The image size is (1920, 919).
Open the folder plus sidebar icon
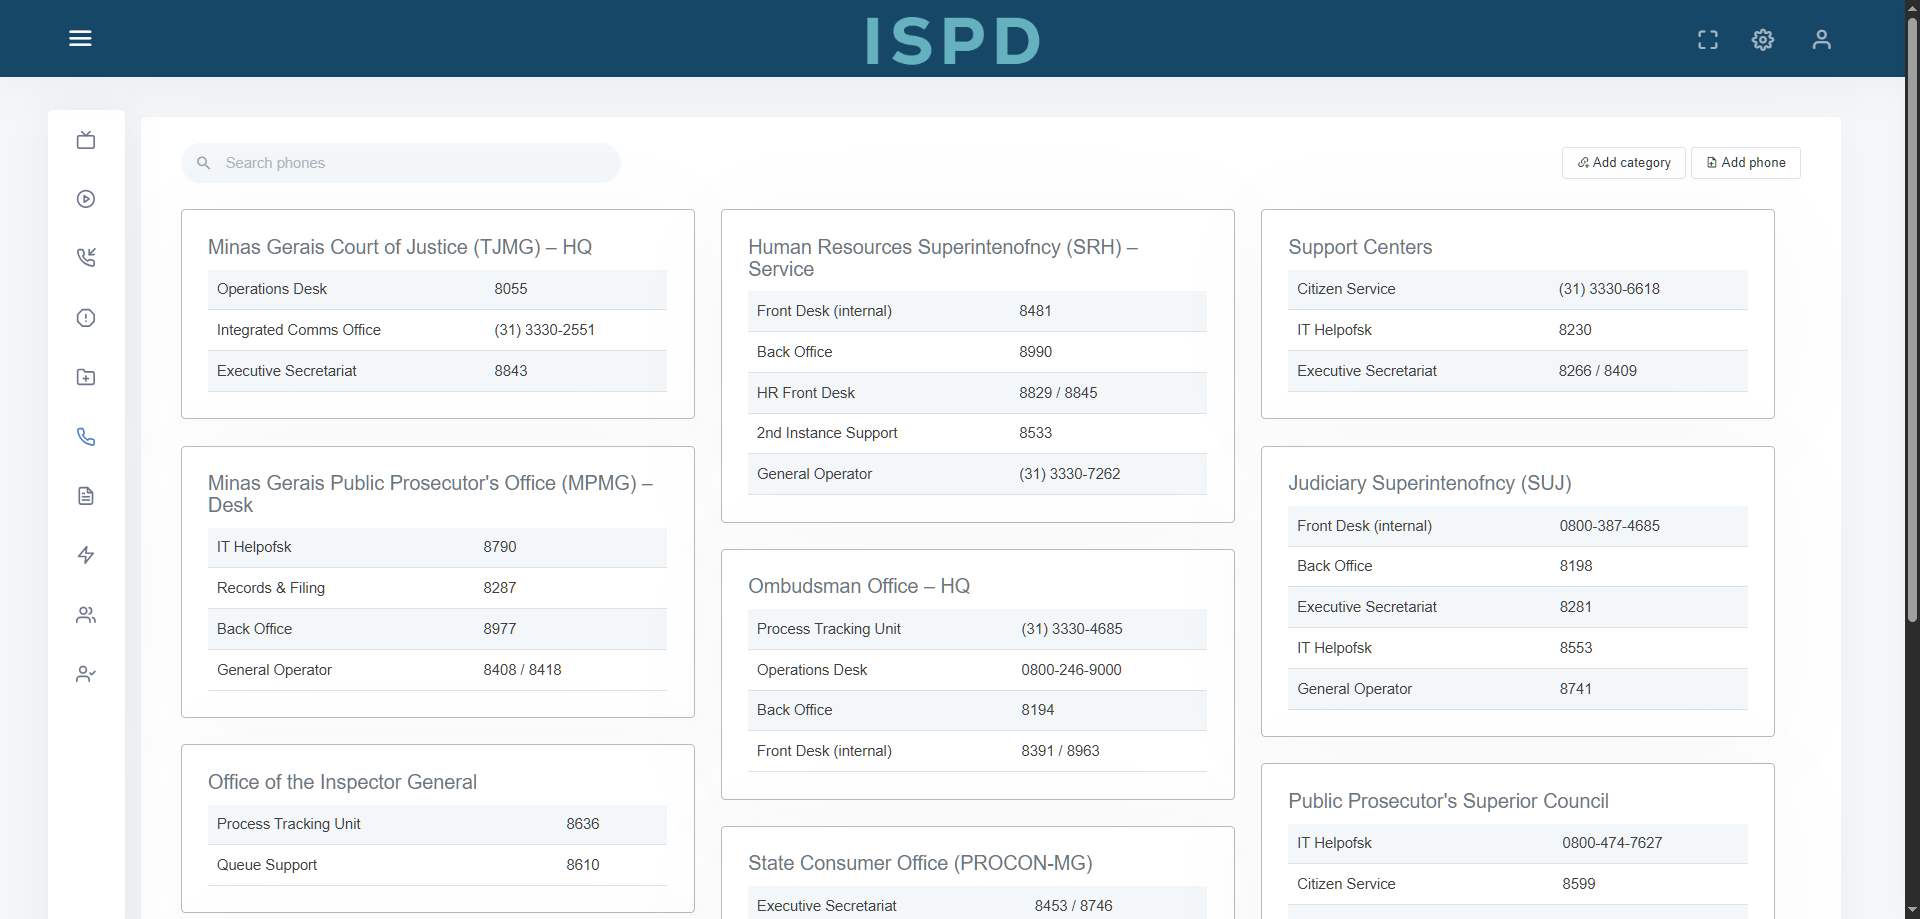click(86, 377)
